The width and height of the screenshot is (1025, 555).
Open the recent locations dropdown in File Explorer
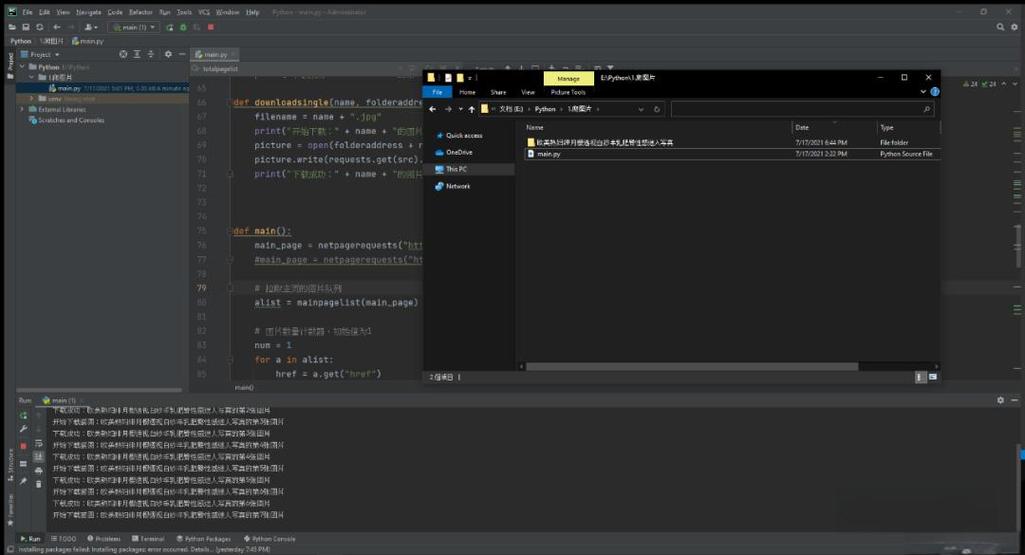point(460,109)
